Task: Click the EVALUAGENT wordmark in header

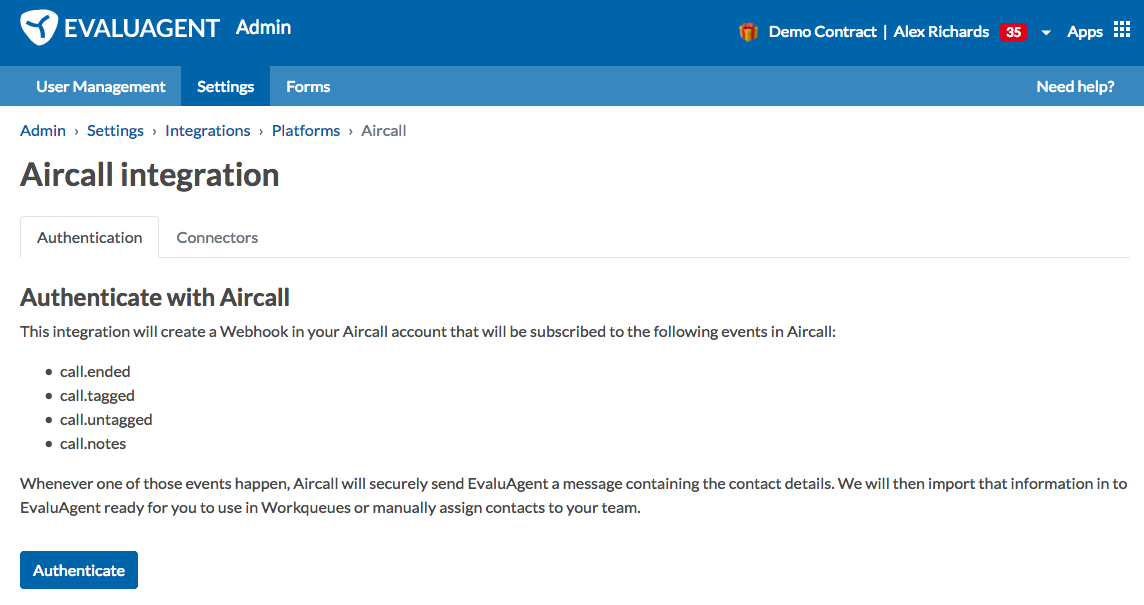Action: [142, 28]
